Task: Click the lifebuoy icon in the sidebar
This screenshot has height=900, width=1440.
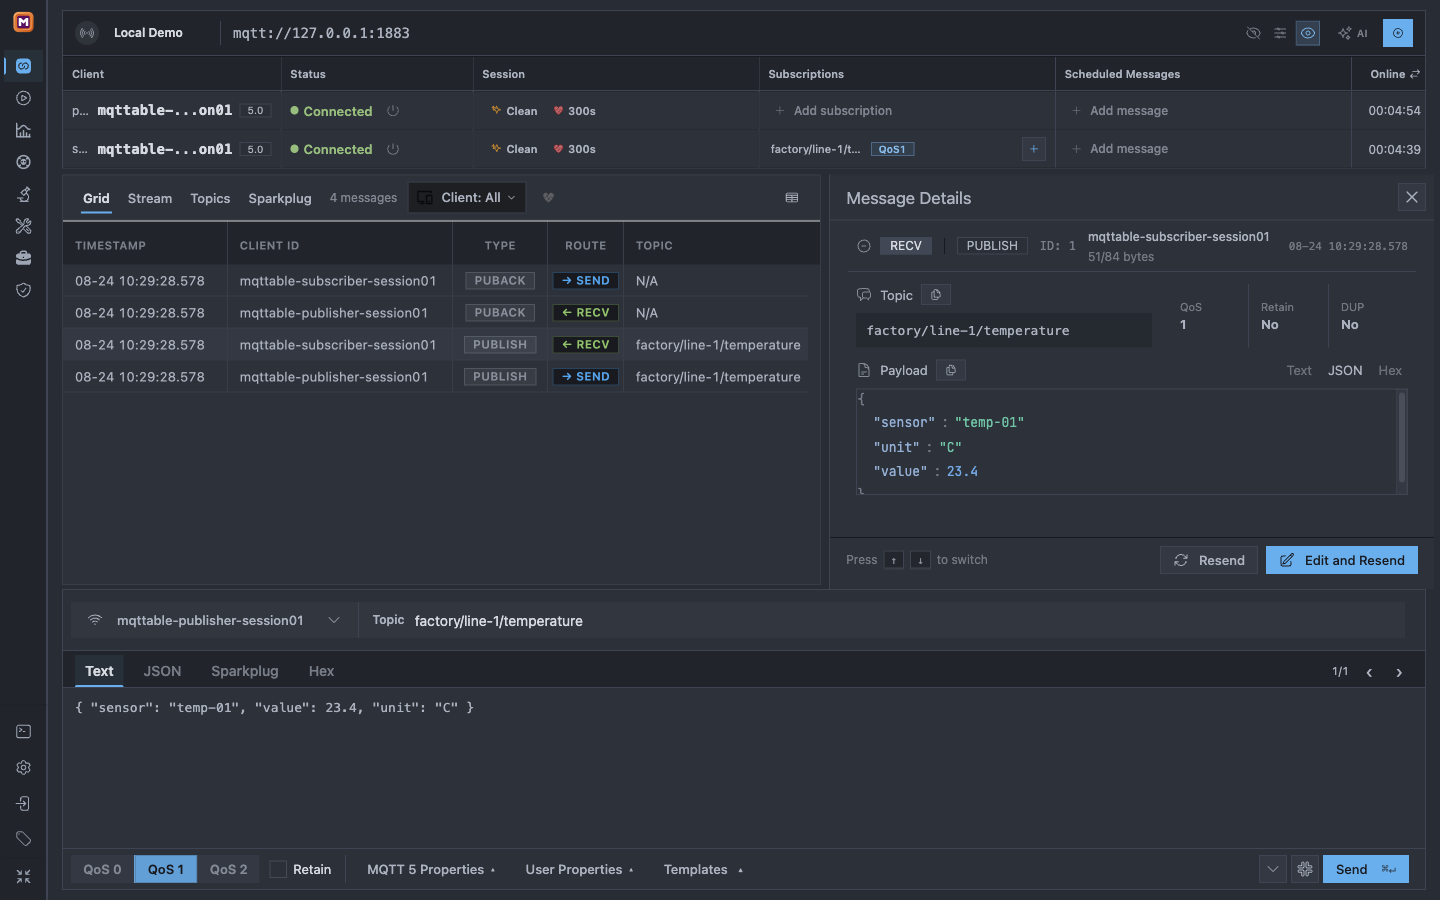Action: point(23,162)
